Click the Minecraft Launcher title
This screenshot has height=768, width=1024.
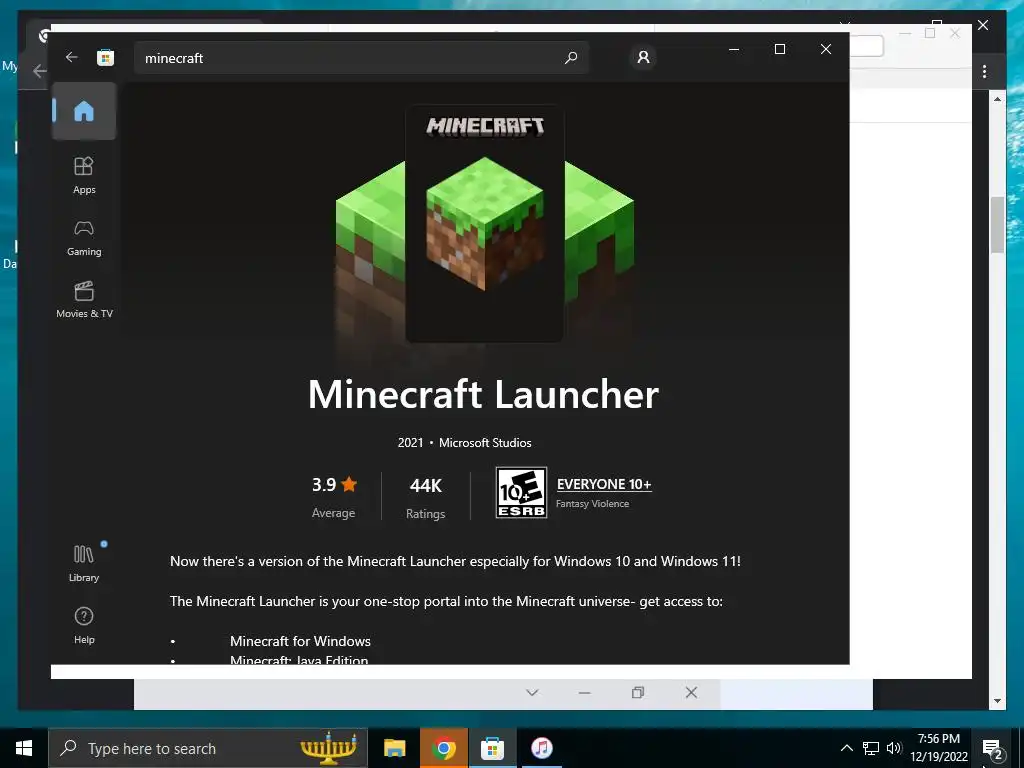(x=483, y=394)
